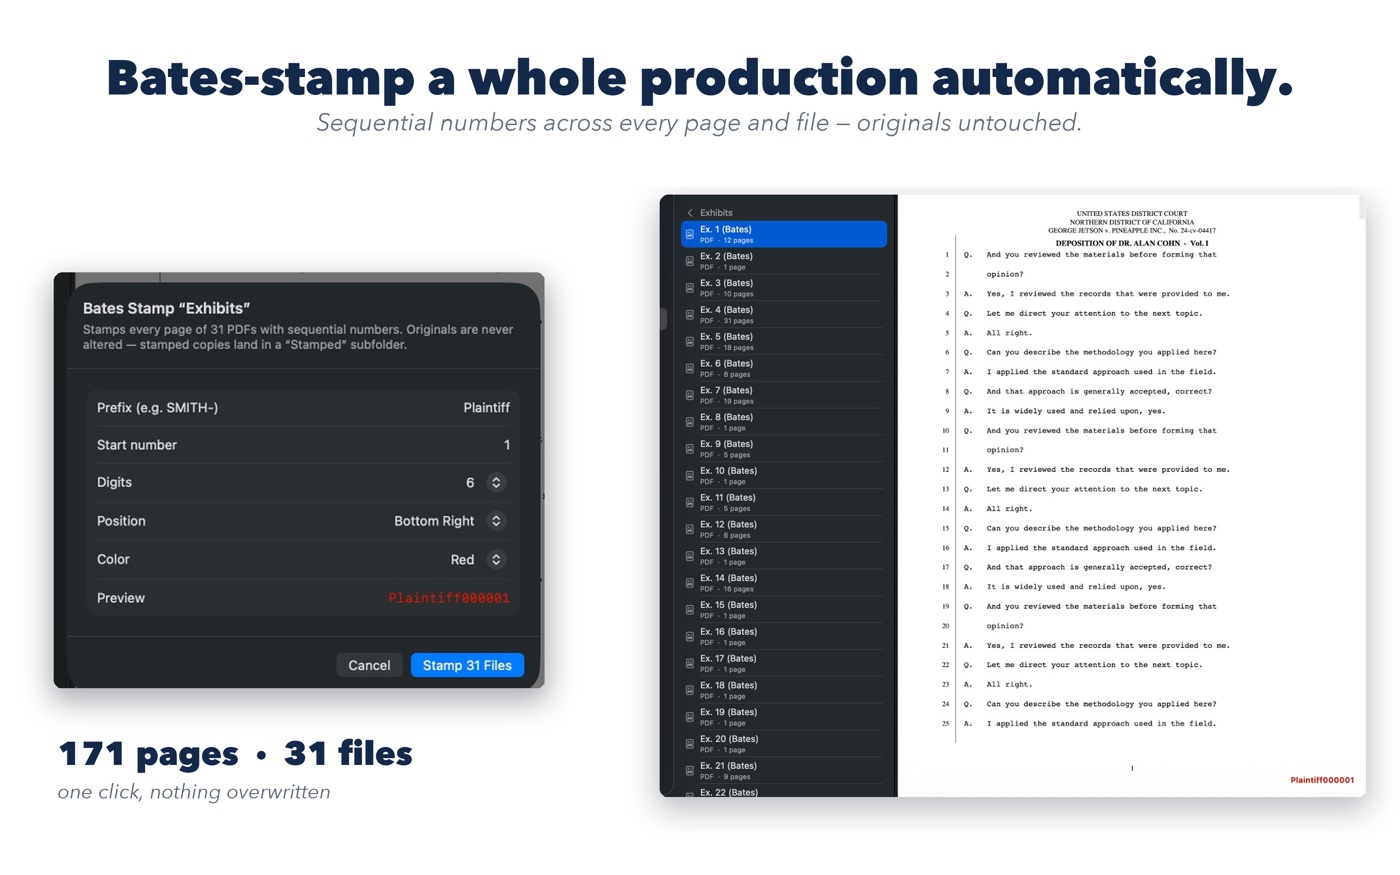Click the PDF icon for Ex. 14 (Bates)
Viewport: 1400px width, 875px height.
coord(690,583)
